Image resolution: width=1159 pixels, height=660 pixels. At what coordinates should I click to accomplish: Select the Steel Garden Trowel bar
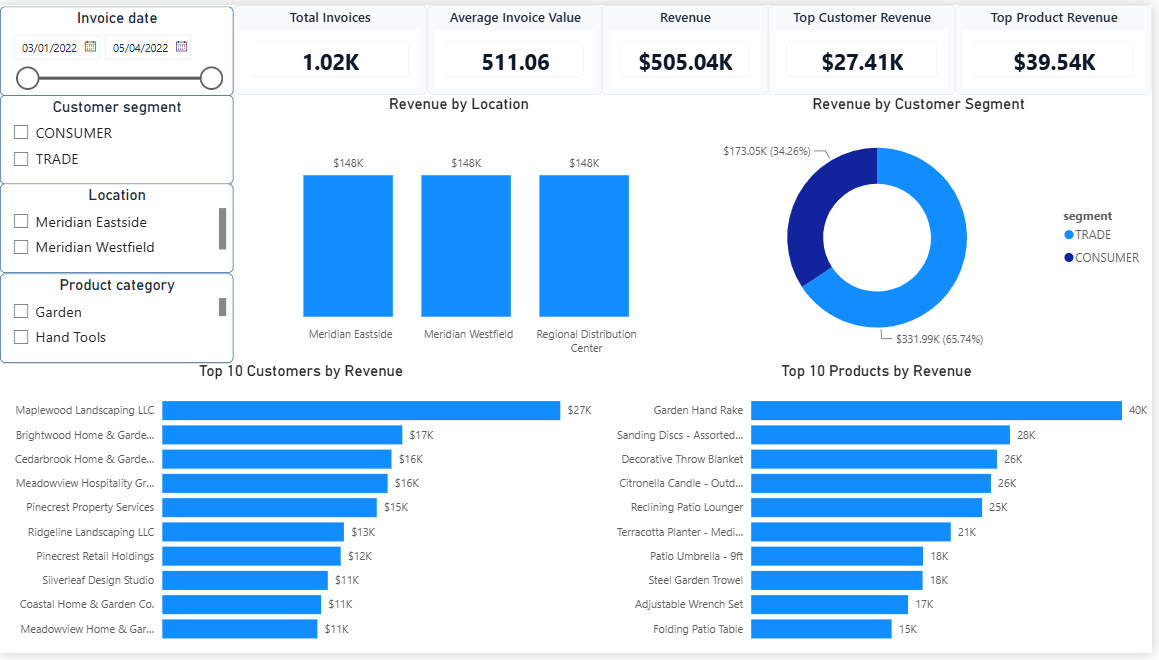pos(837,580)
